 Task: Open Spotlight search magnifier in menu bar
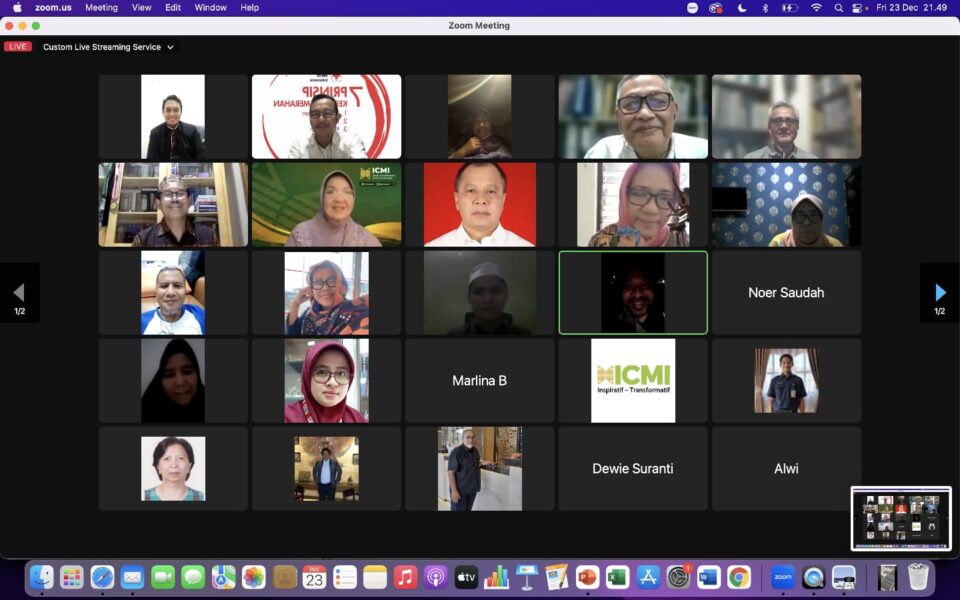[x=840, y=8]
